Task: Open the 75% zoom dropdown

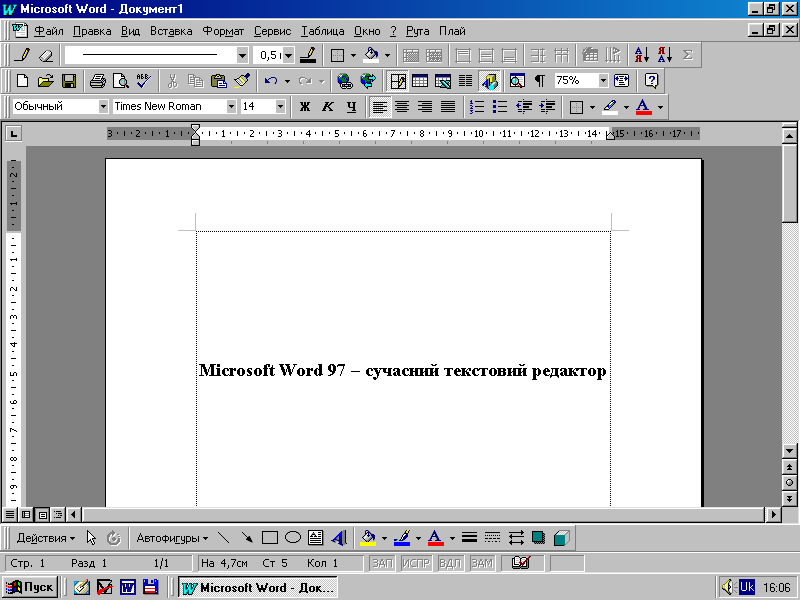Action: point(604,81)
